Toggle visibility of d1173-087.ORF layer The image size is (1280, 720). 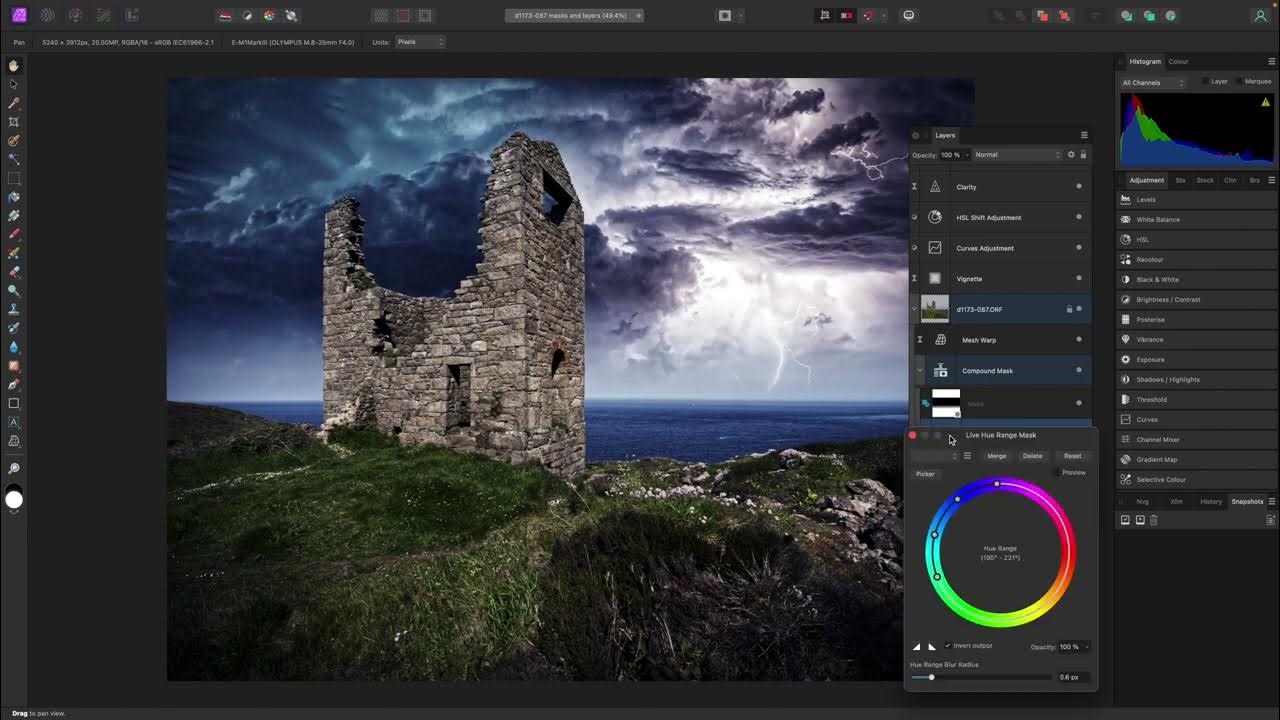pyautogui.click(x=1078, y=309)
